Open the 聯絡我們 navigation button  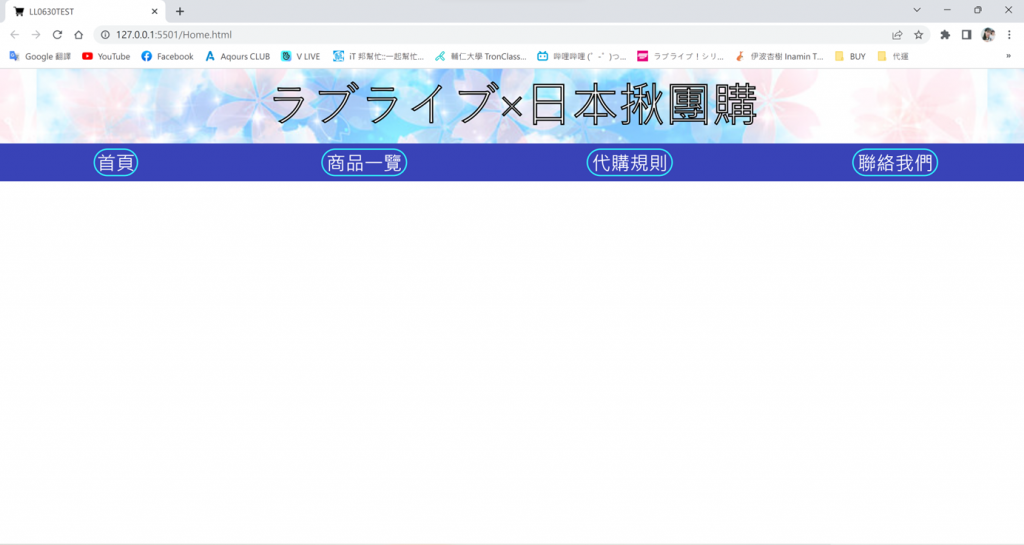895,163
